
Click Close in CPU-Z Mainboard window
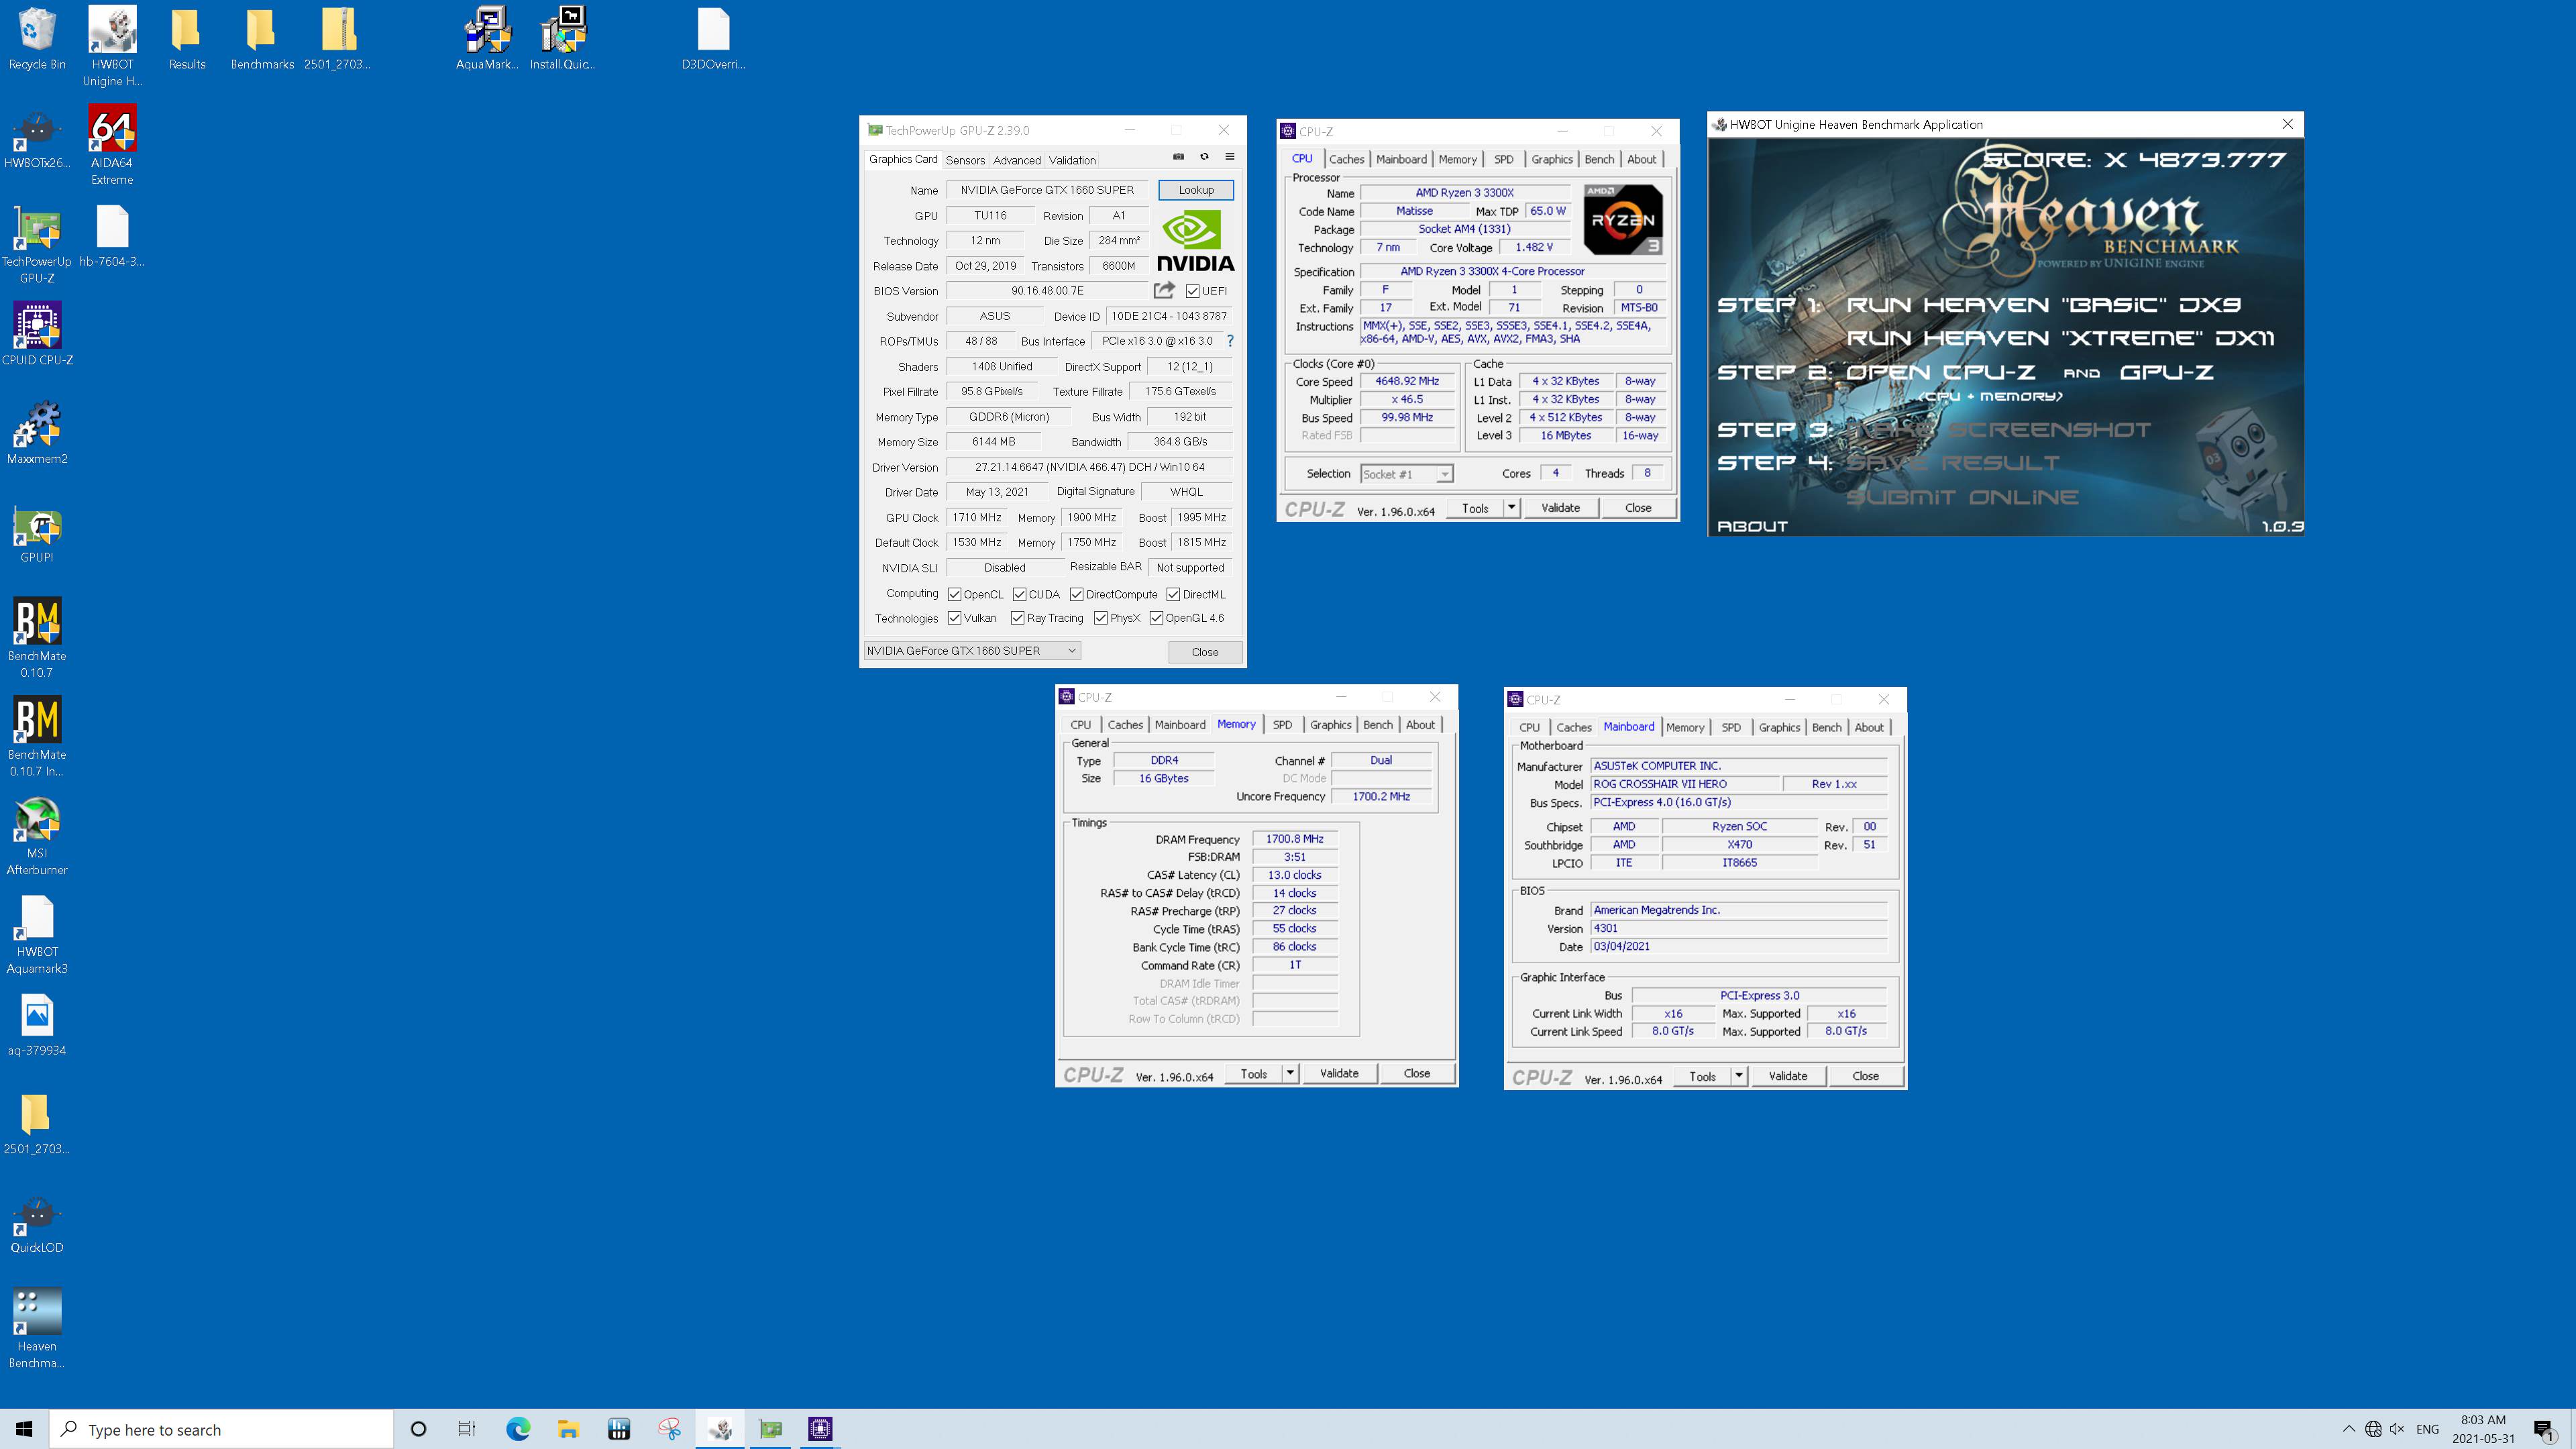point(1865,1076)
